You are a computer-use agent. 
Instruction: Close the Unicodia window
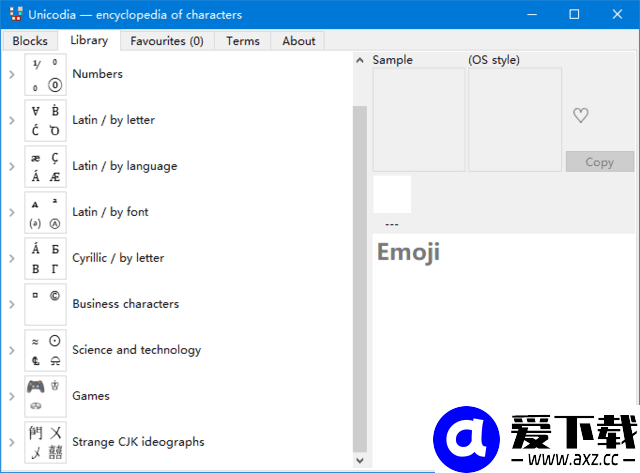(617, 14)
